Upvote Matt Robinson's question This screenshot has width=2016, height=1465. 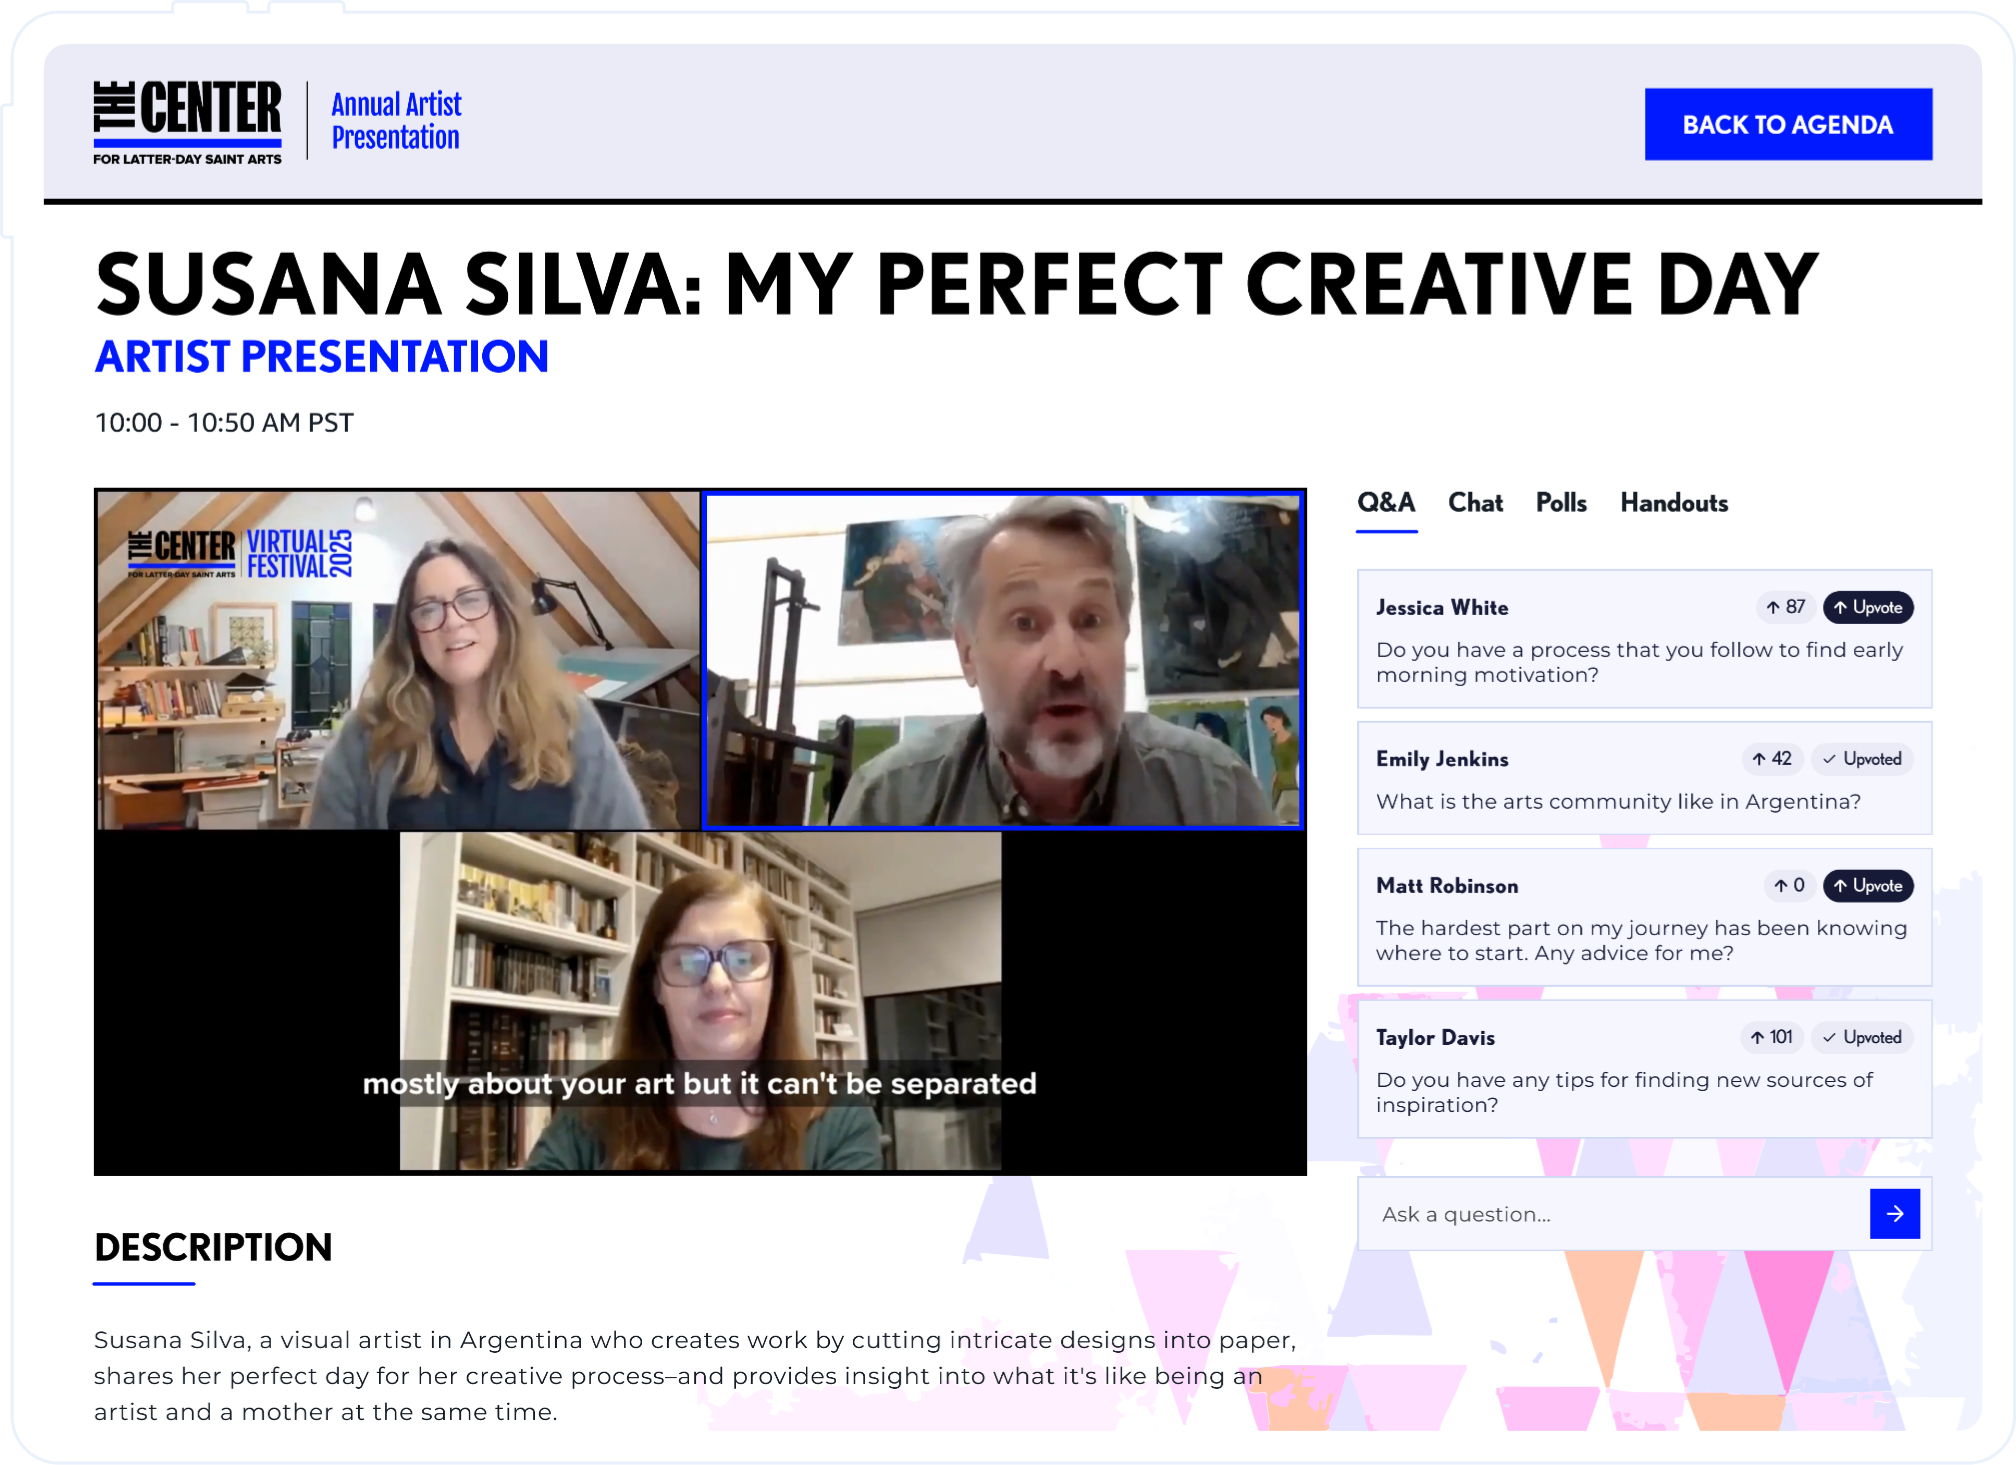click(x=1867, y=885)
